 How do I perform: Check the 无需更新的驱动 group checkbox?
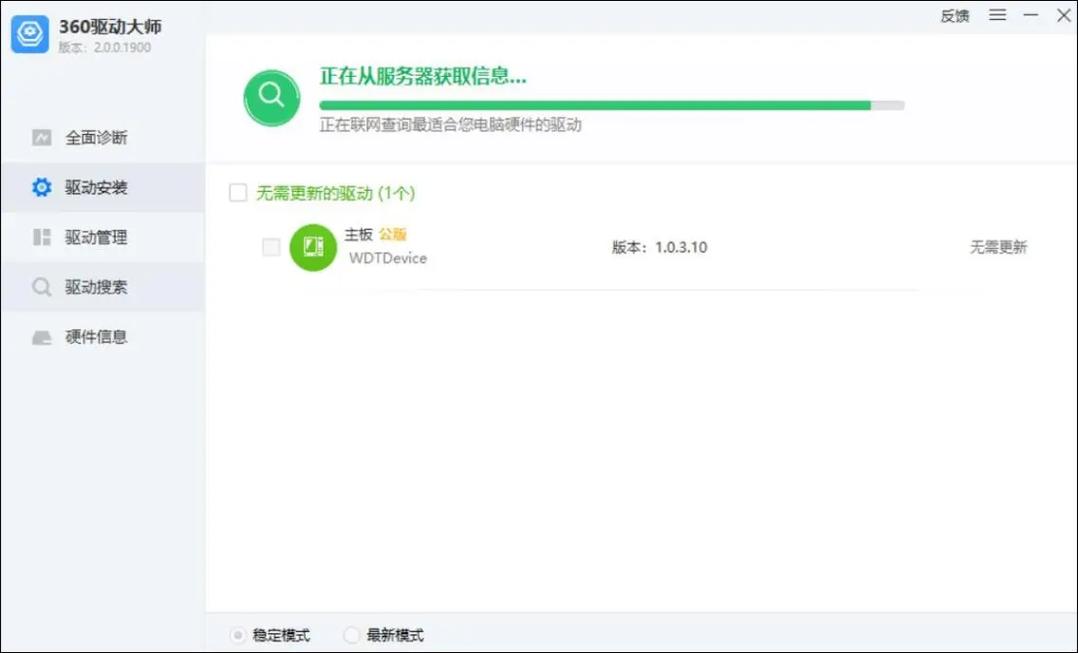[237, 193]
